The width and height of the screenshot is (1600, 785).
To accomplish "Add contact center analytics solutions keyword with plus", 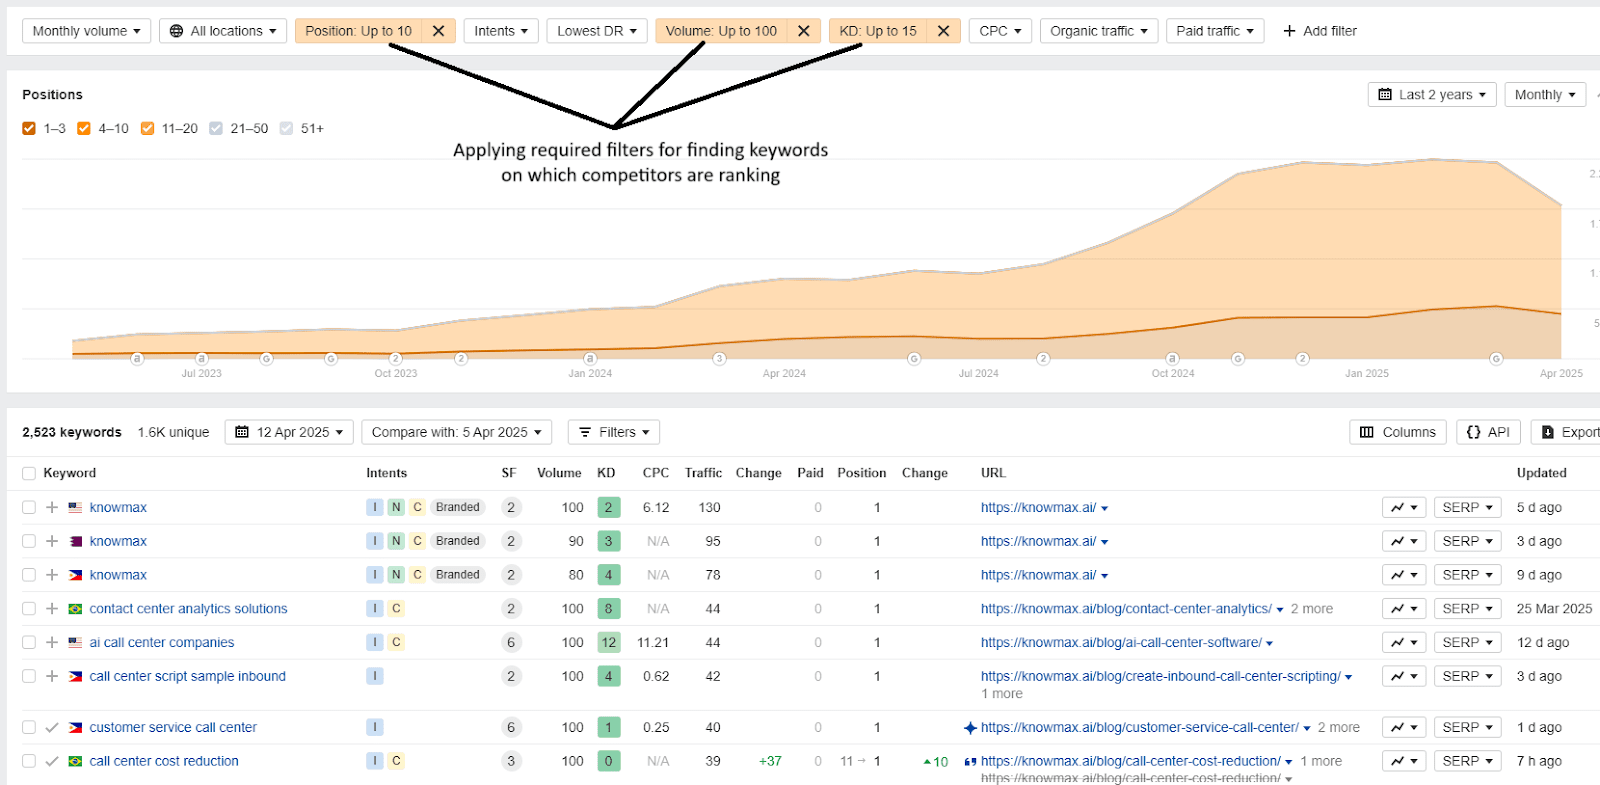I will coord(52,609).
